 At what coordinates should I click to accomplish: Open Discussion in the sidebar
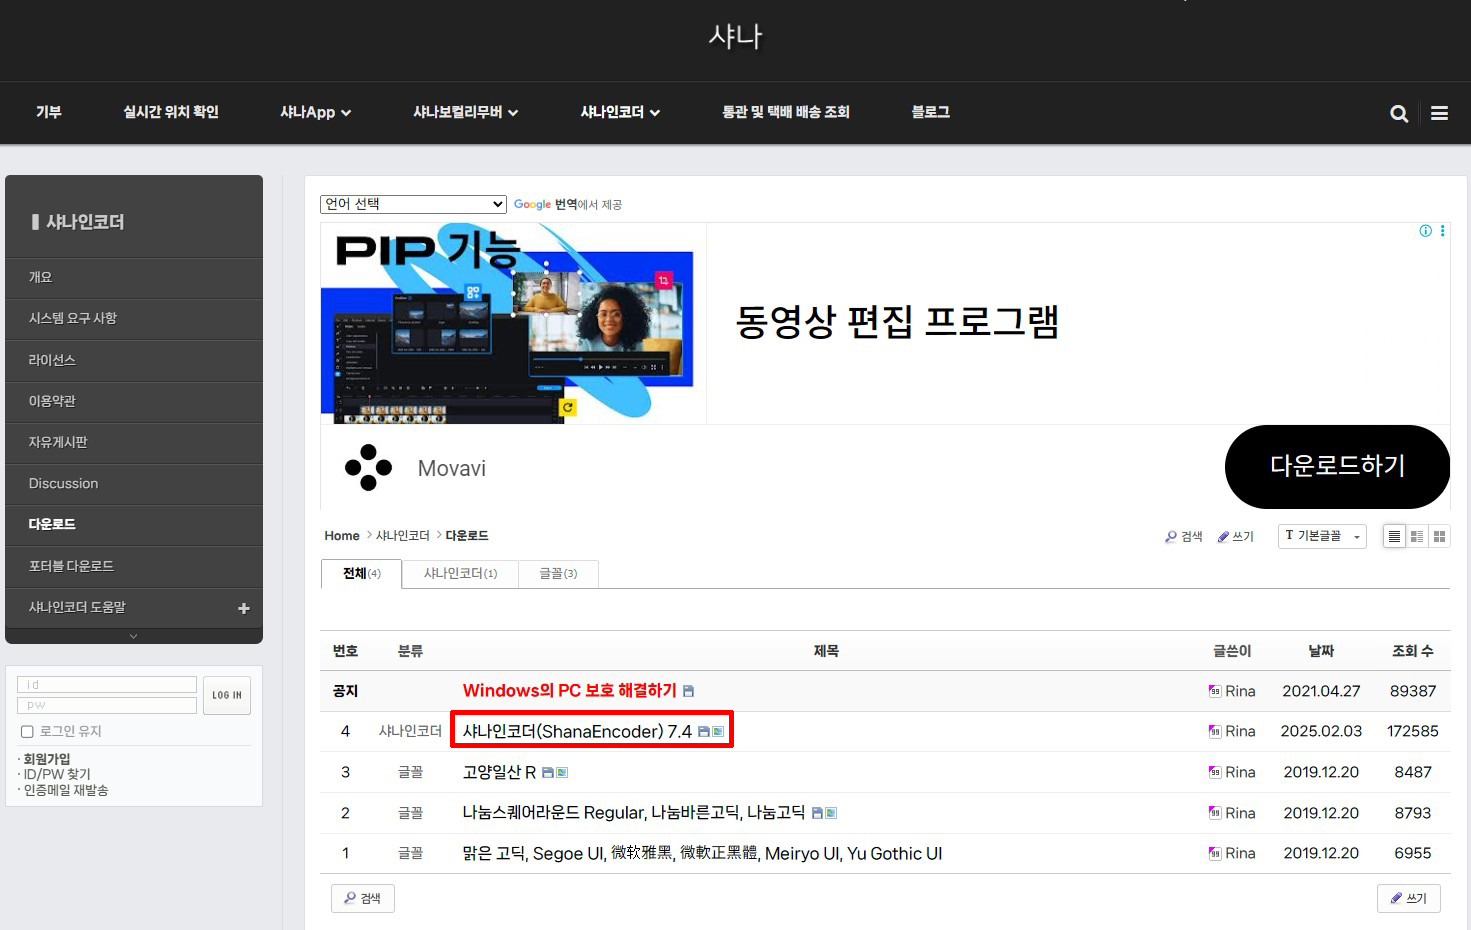134,483
